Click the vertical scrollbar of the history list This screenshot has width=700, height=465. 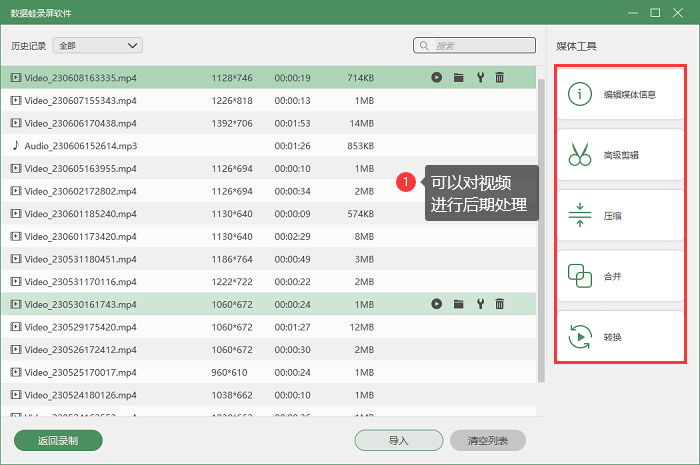541,231
